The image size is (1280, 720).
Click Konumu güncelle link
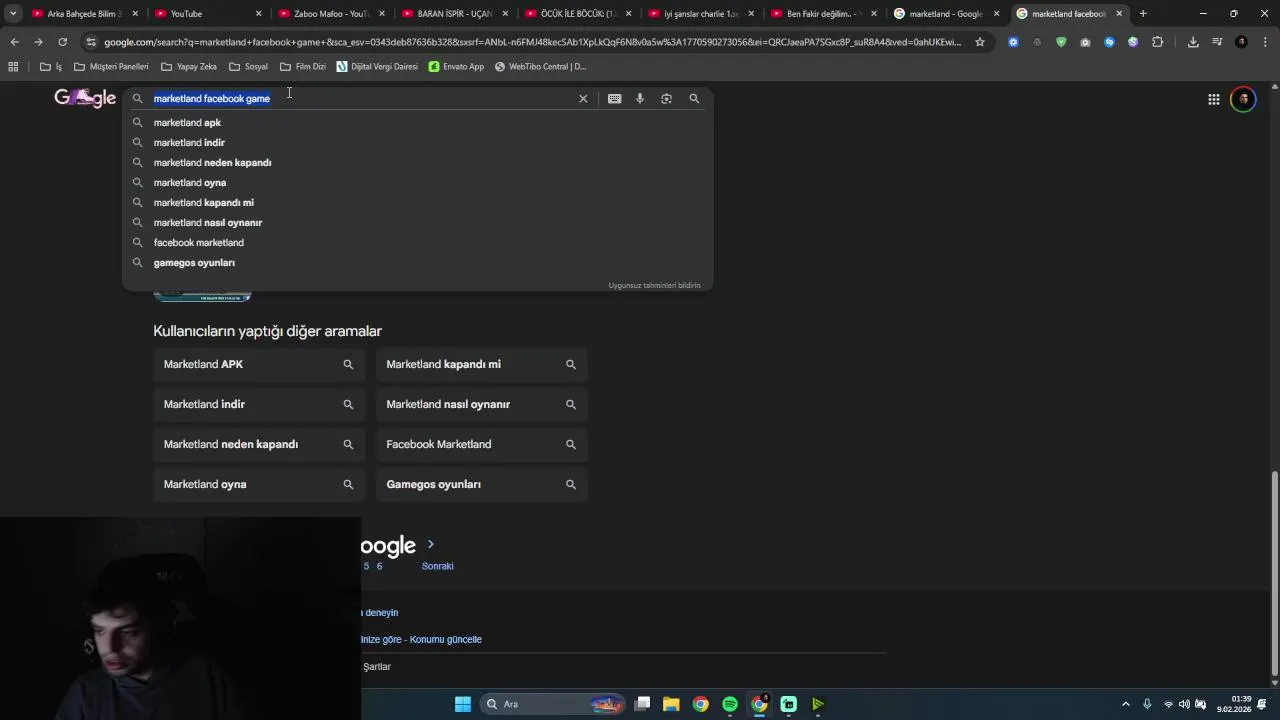(446, 640)
